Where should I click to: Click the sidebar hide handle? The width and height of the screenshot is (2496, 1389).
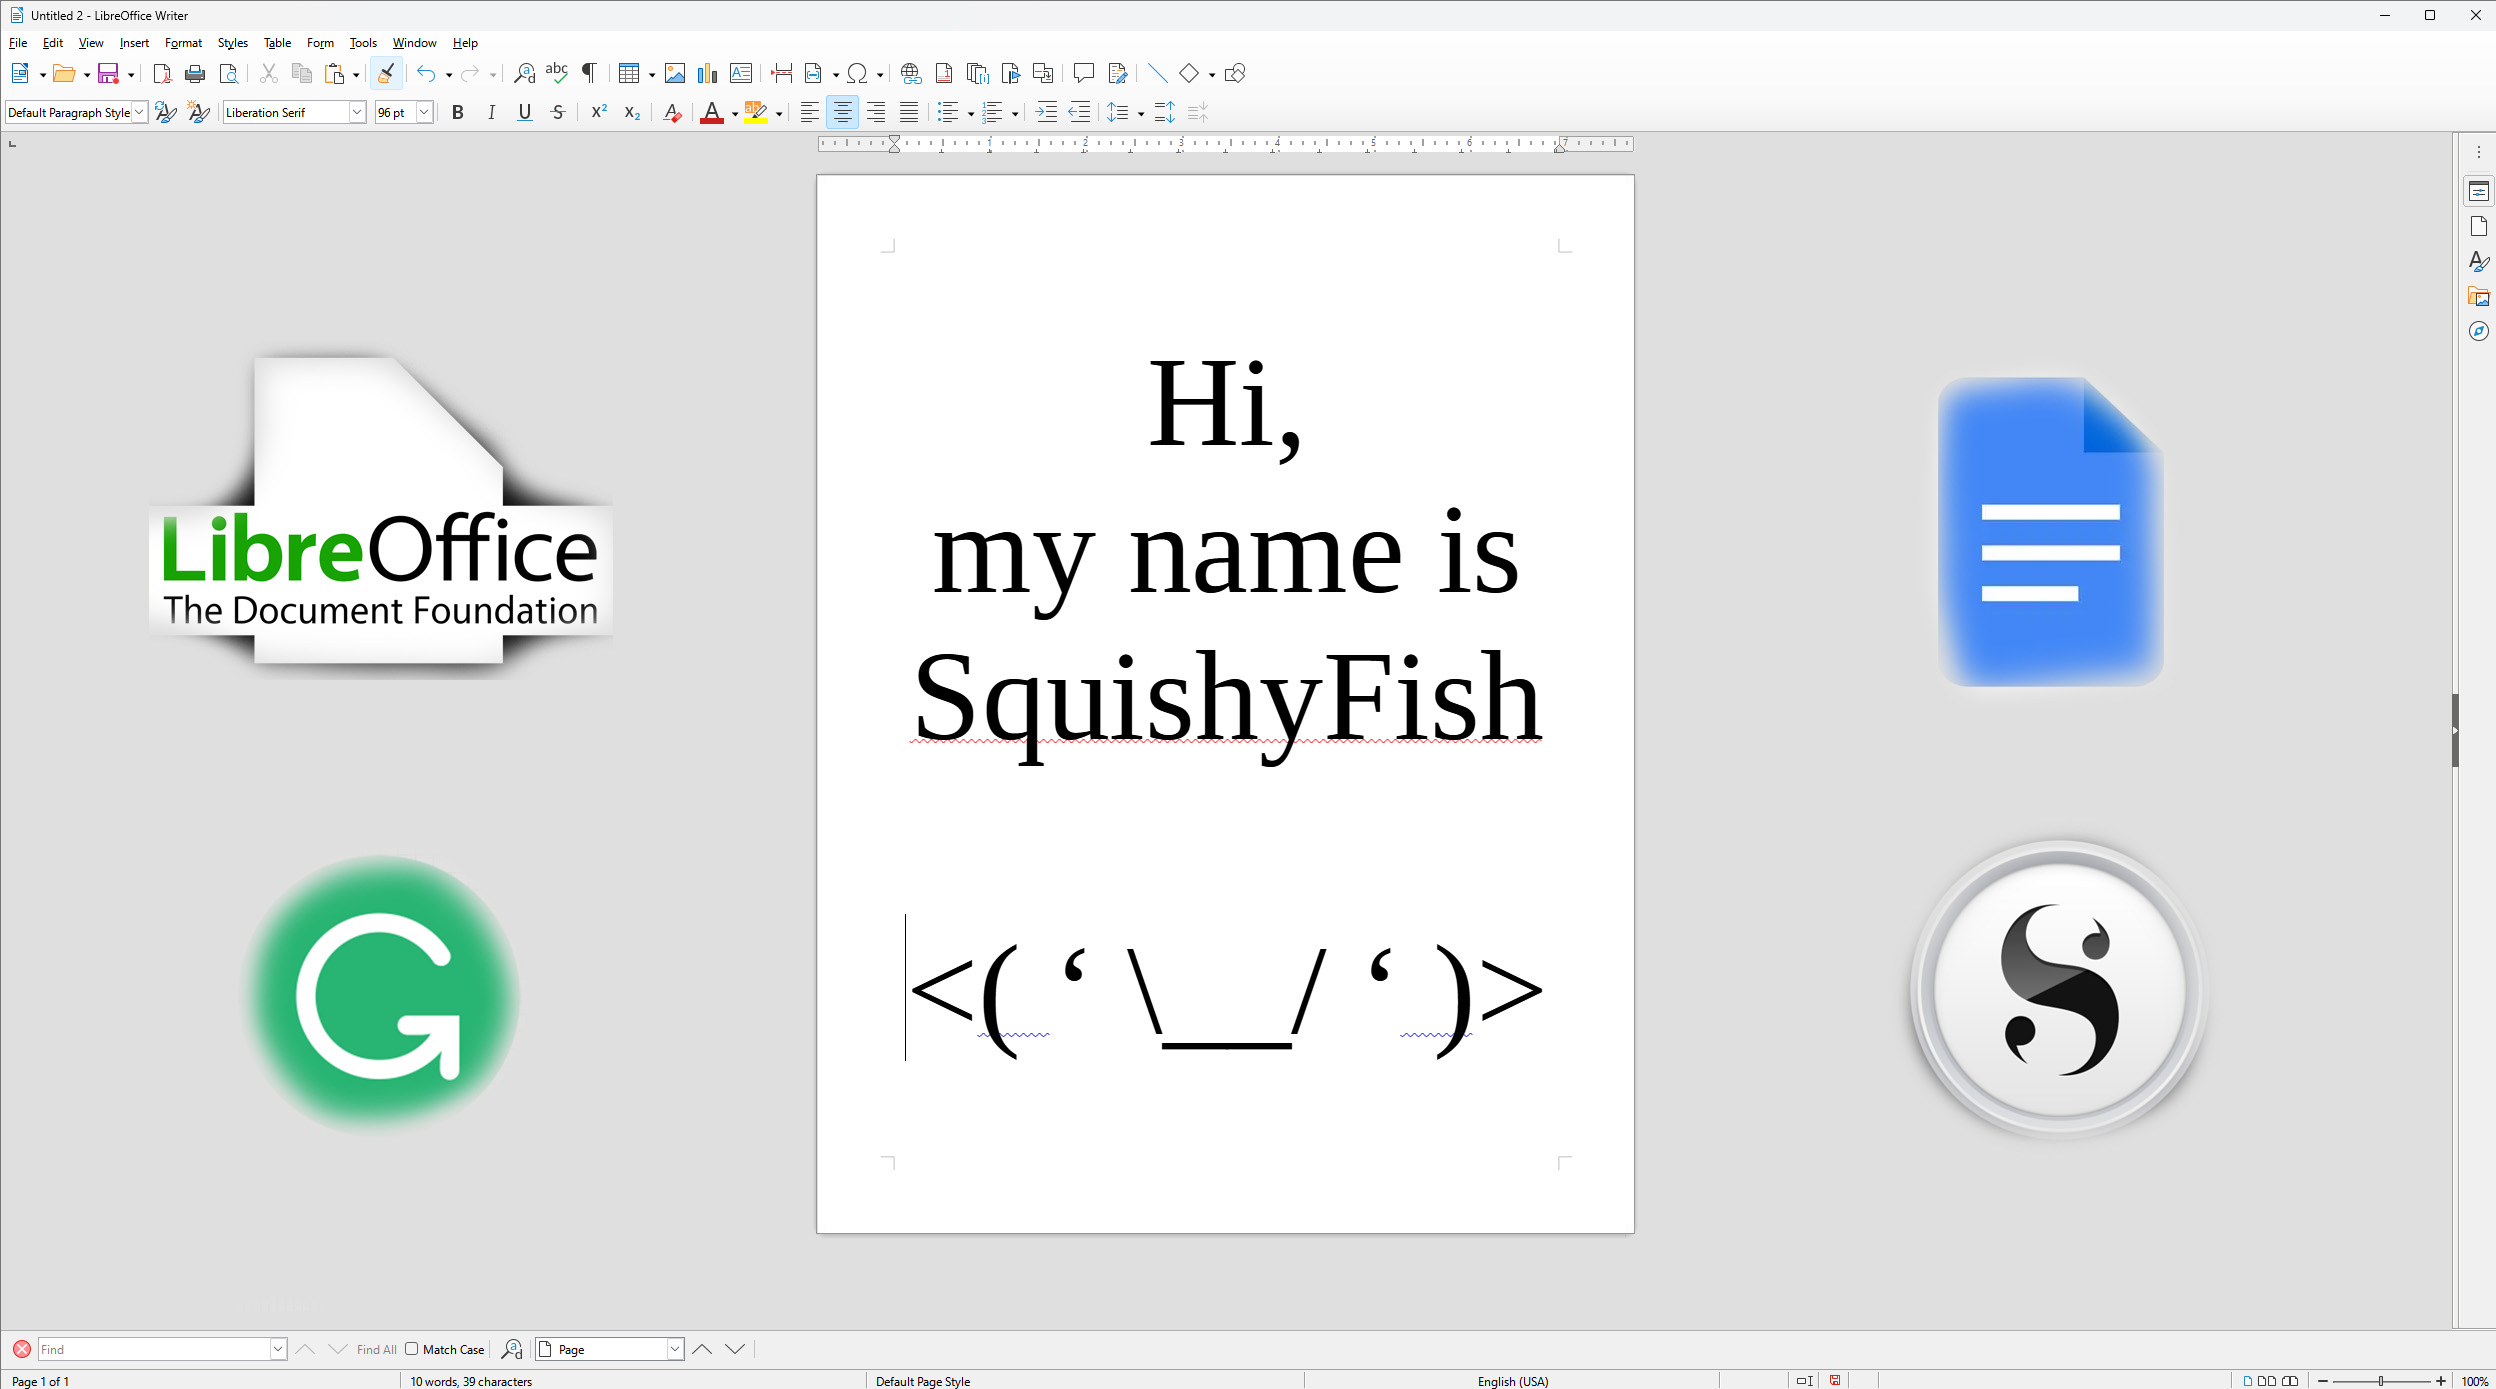(2455, 730)
